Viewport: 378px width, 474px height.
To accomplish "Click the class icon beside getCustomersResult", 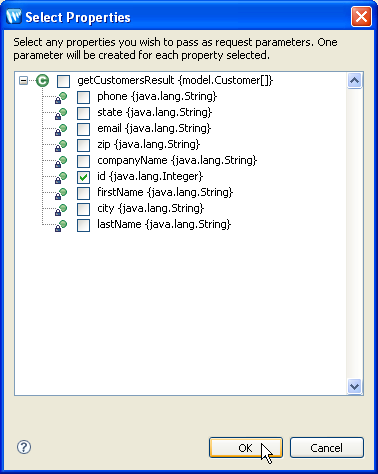I will pos(42,81).
